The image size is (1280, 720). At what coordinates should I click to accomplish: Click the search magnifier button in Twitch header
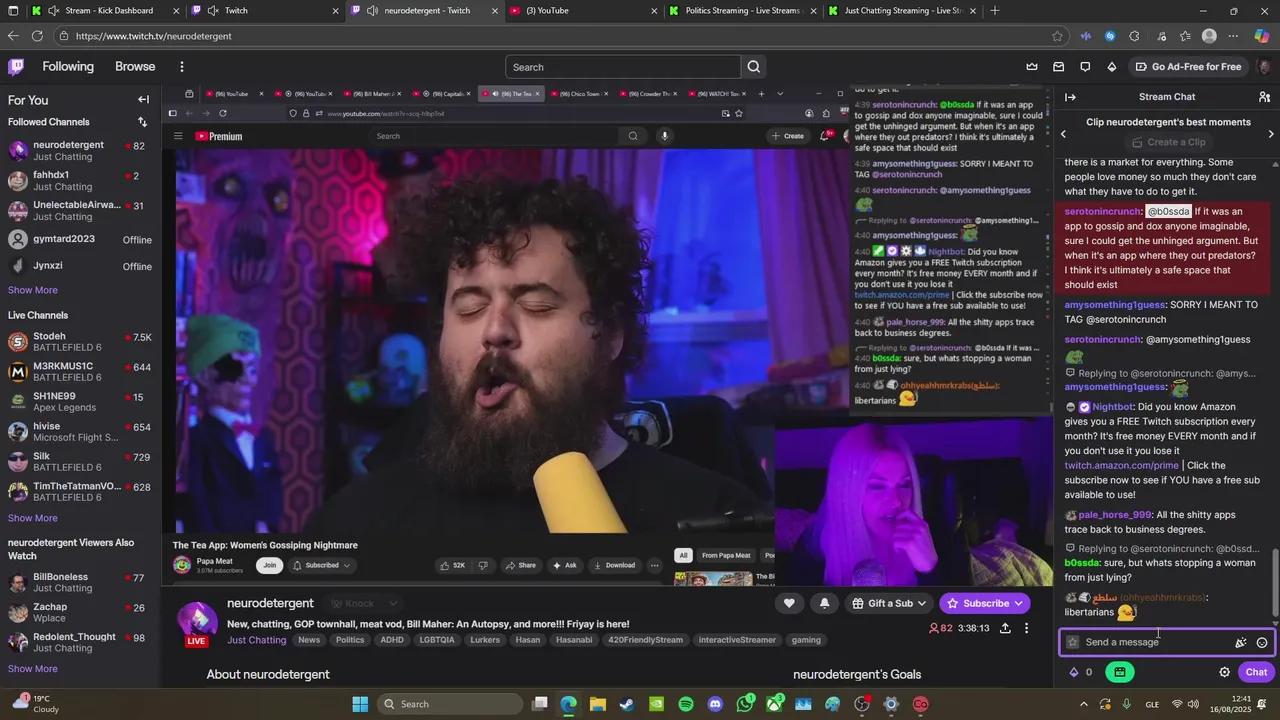tap(754, 67)
